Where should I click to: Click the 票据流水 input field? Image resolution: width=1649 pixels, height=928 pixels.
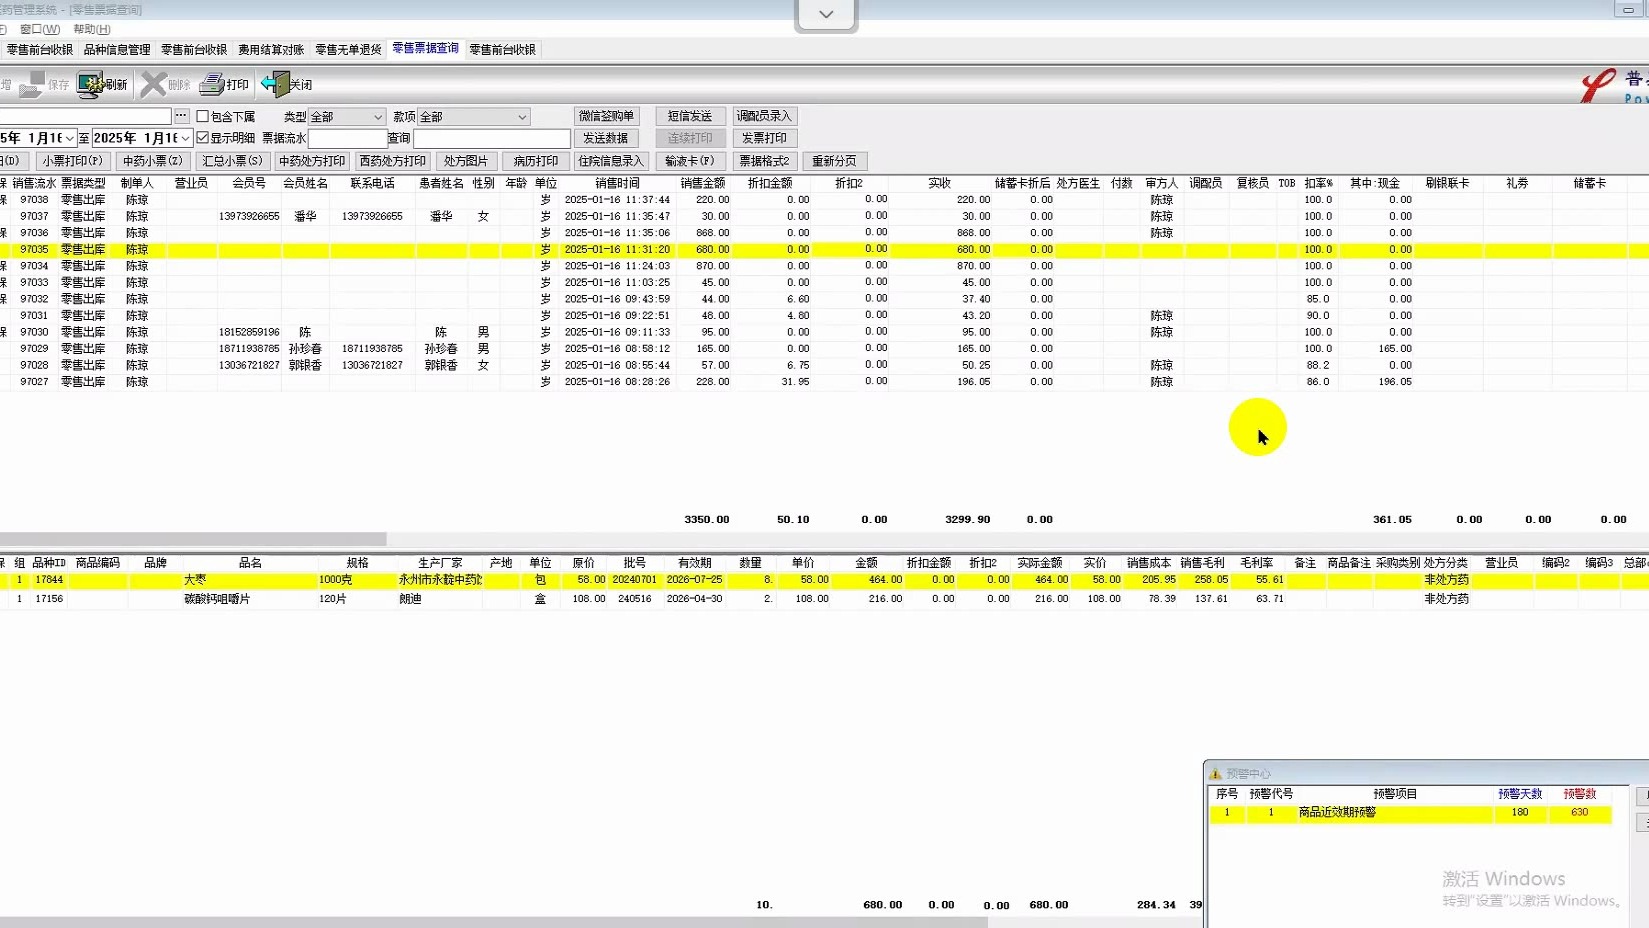click(347, 138)
